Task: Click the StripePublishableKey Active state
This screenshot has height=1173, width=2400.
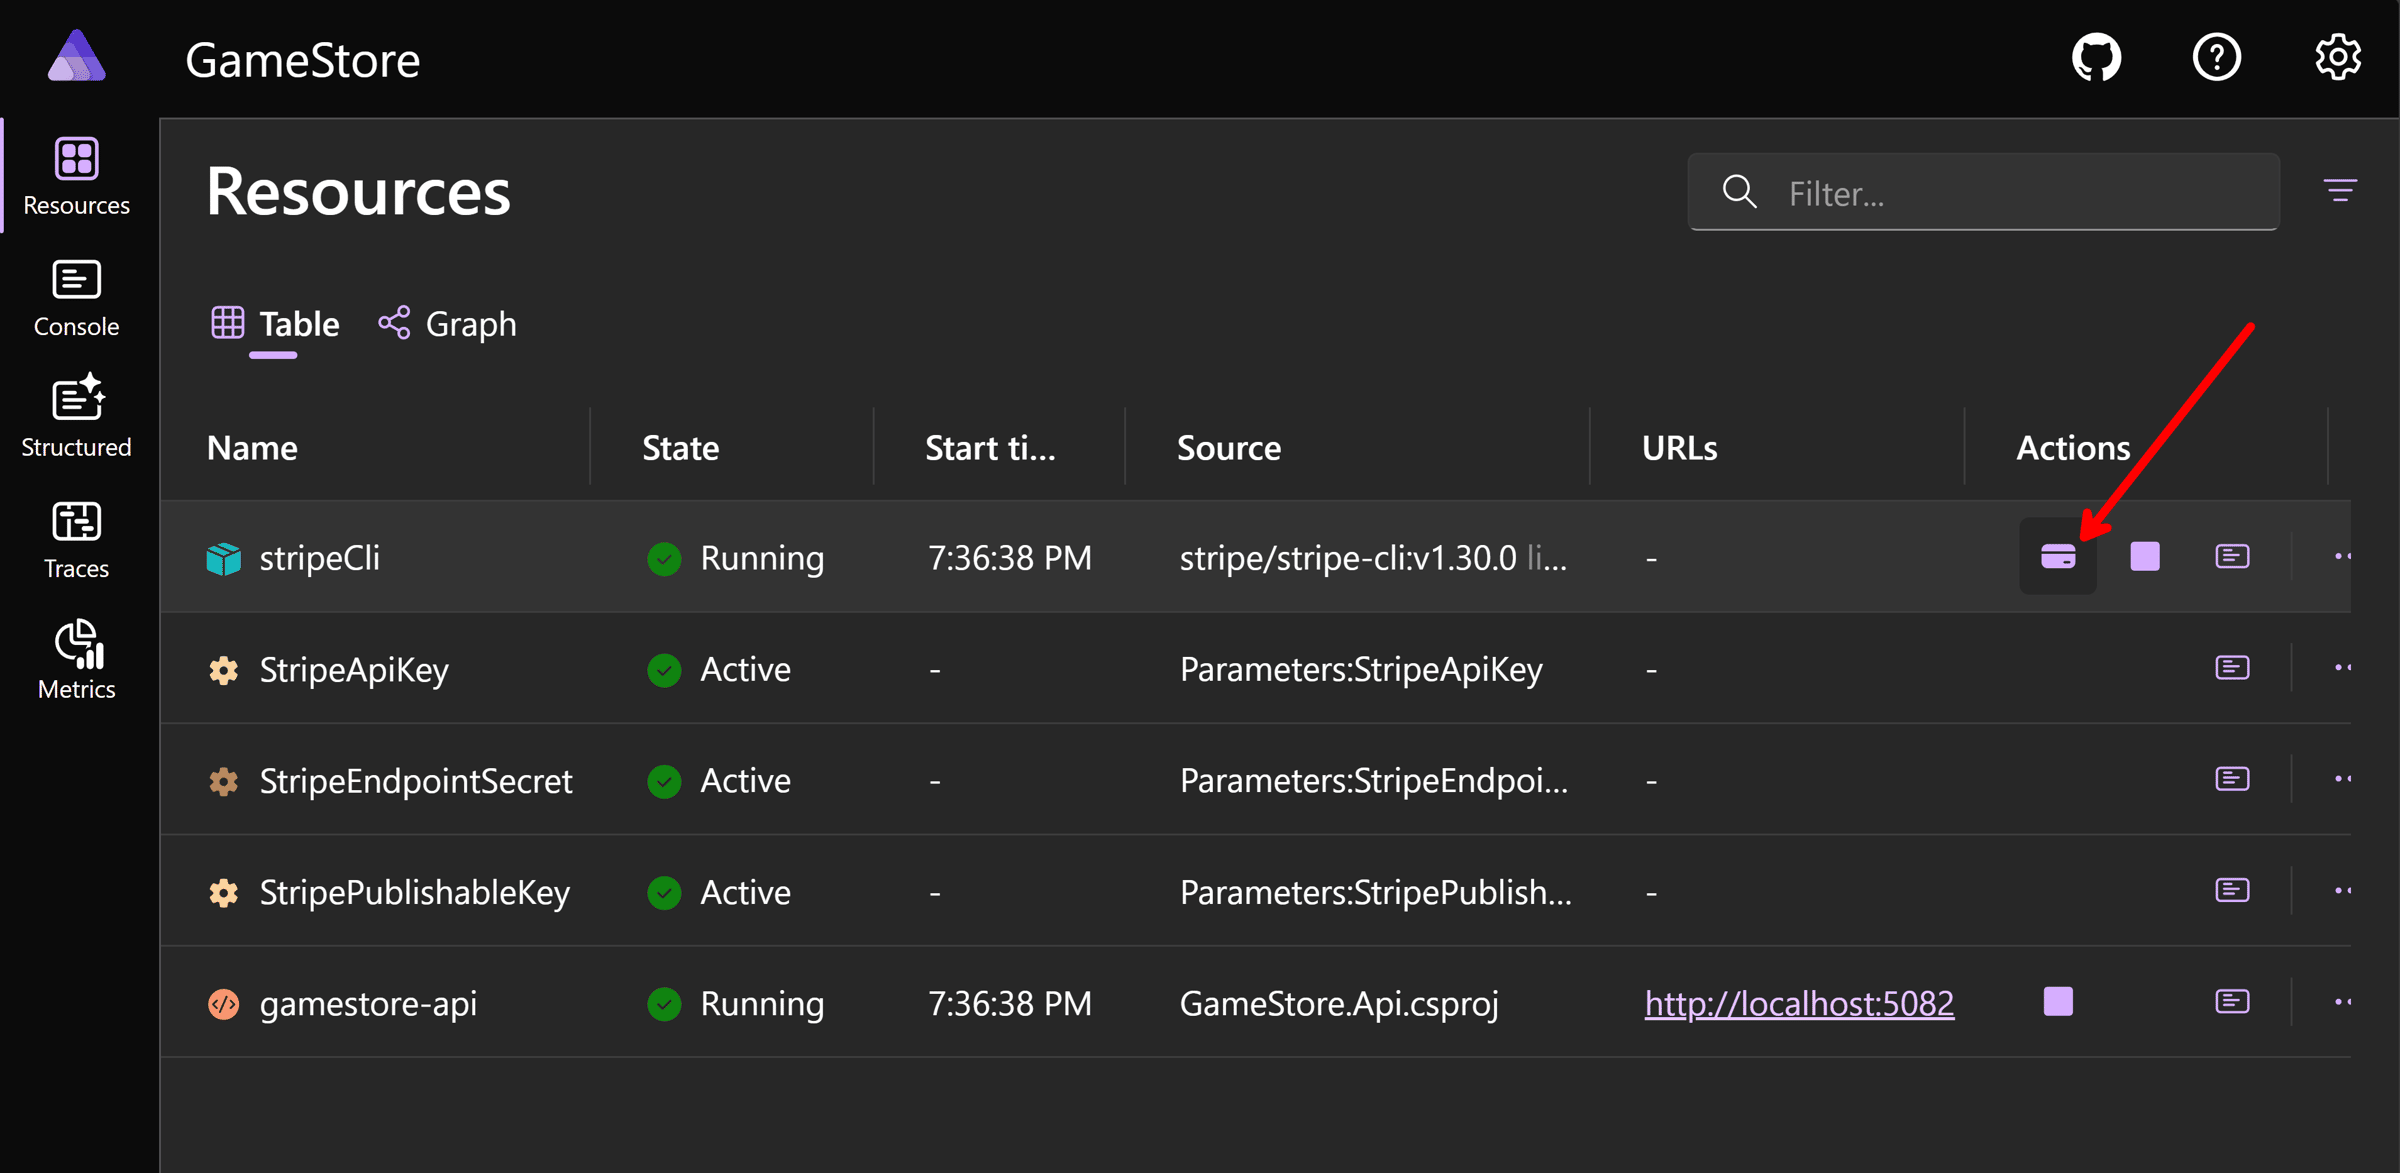Action: tap(719, 892)
